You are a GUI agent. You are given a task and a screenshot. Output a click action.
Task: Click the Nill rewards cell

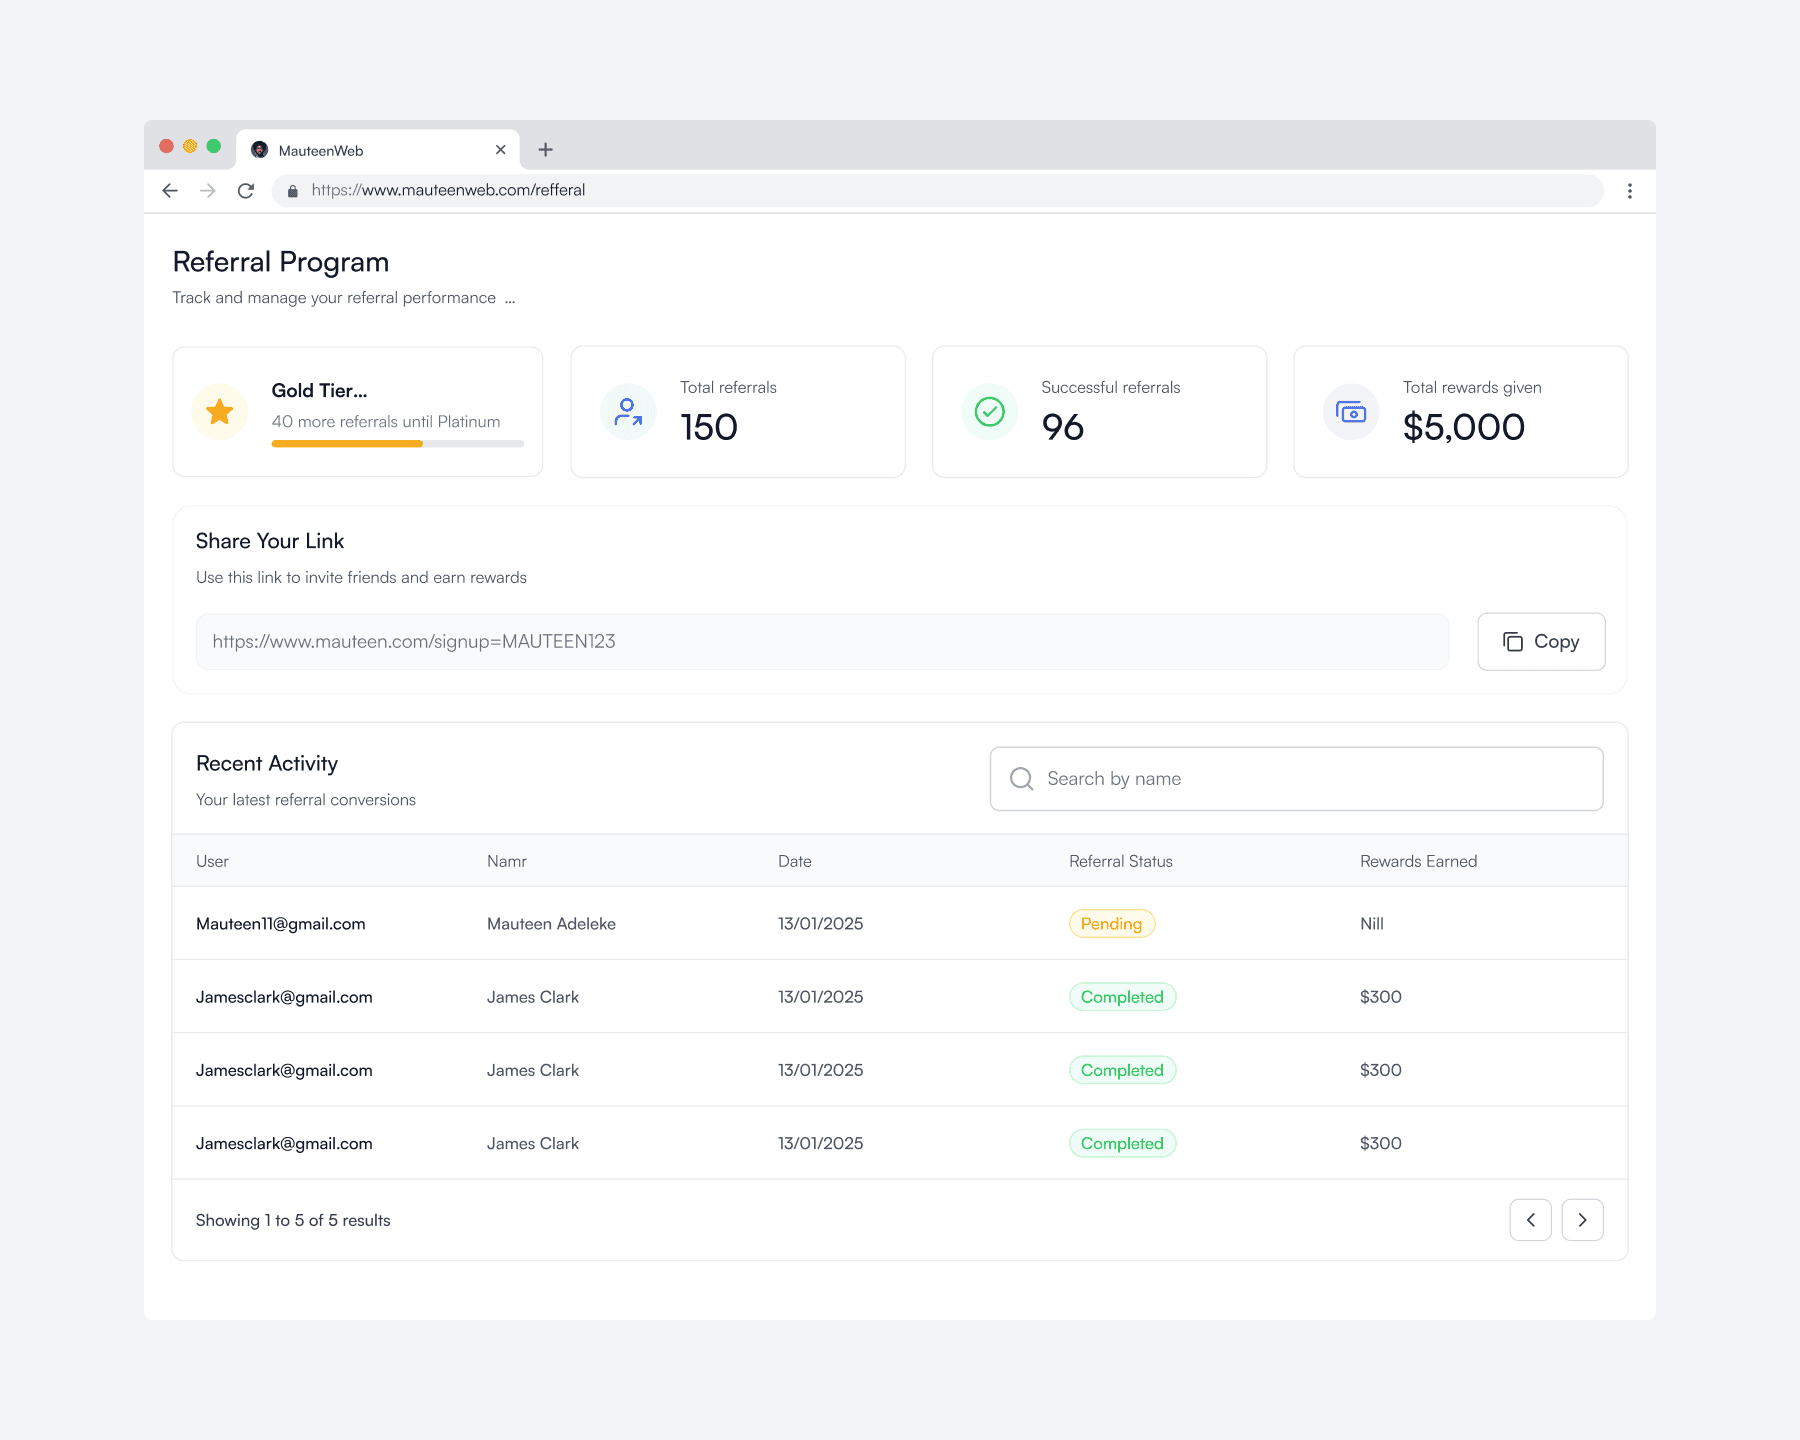point(1372,924)
